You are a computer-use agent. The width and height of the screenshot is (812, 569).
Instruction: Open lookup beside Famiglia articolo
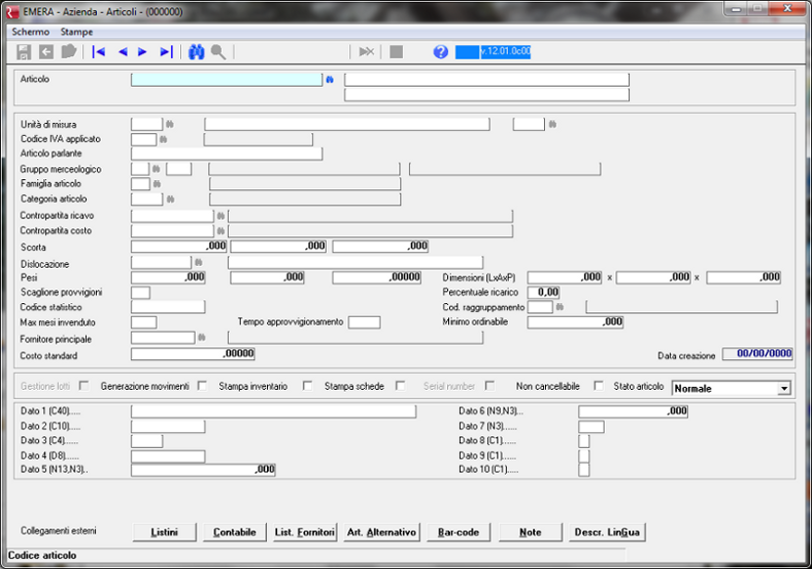(157, 184)
